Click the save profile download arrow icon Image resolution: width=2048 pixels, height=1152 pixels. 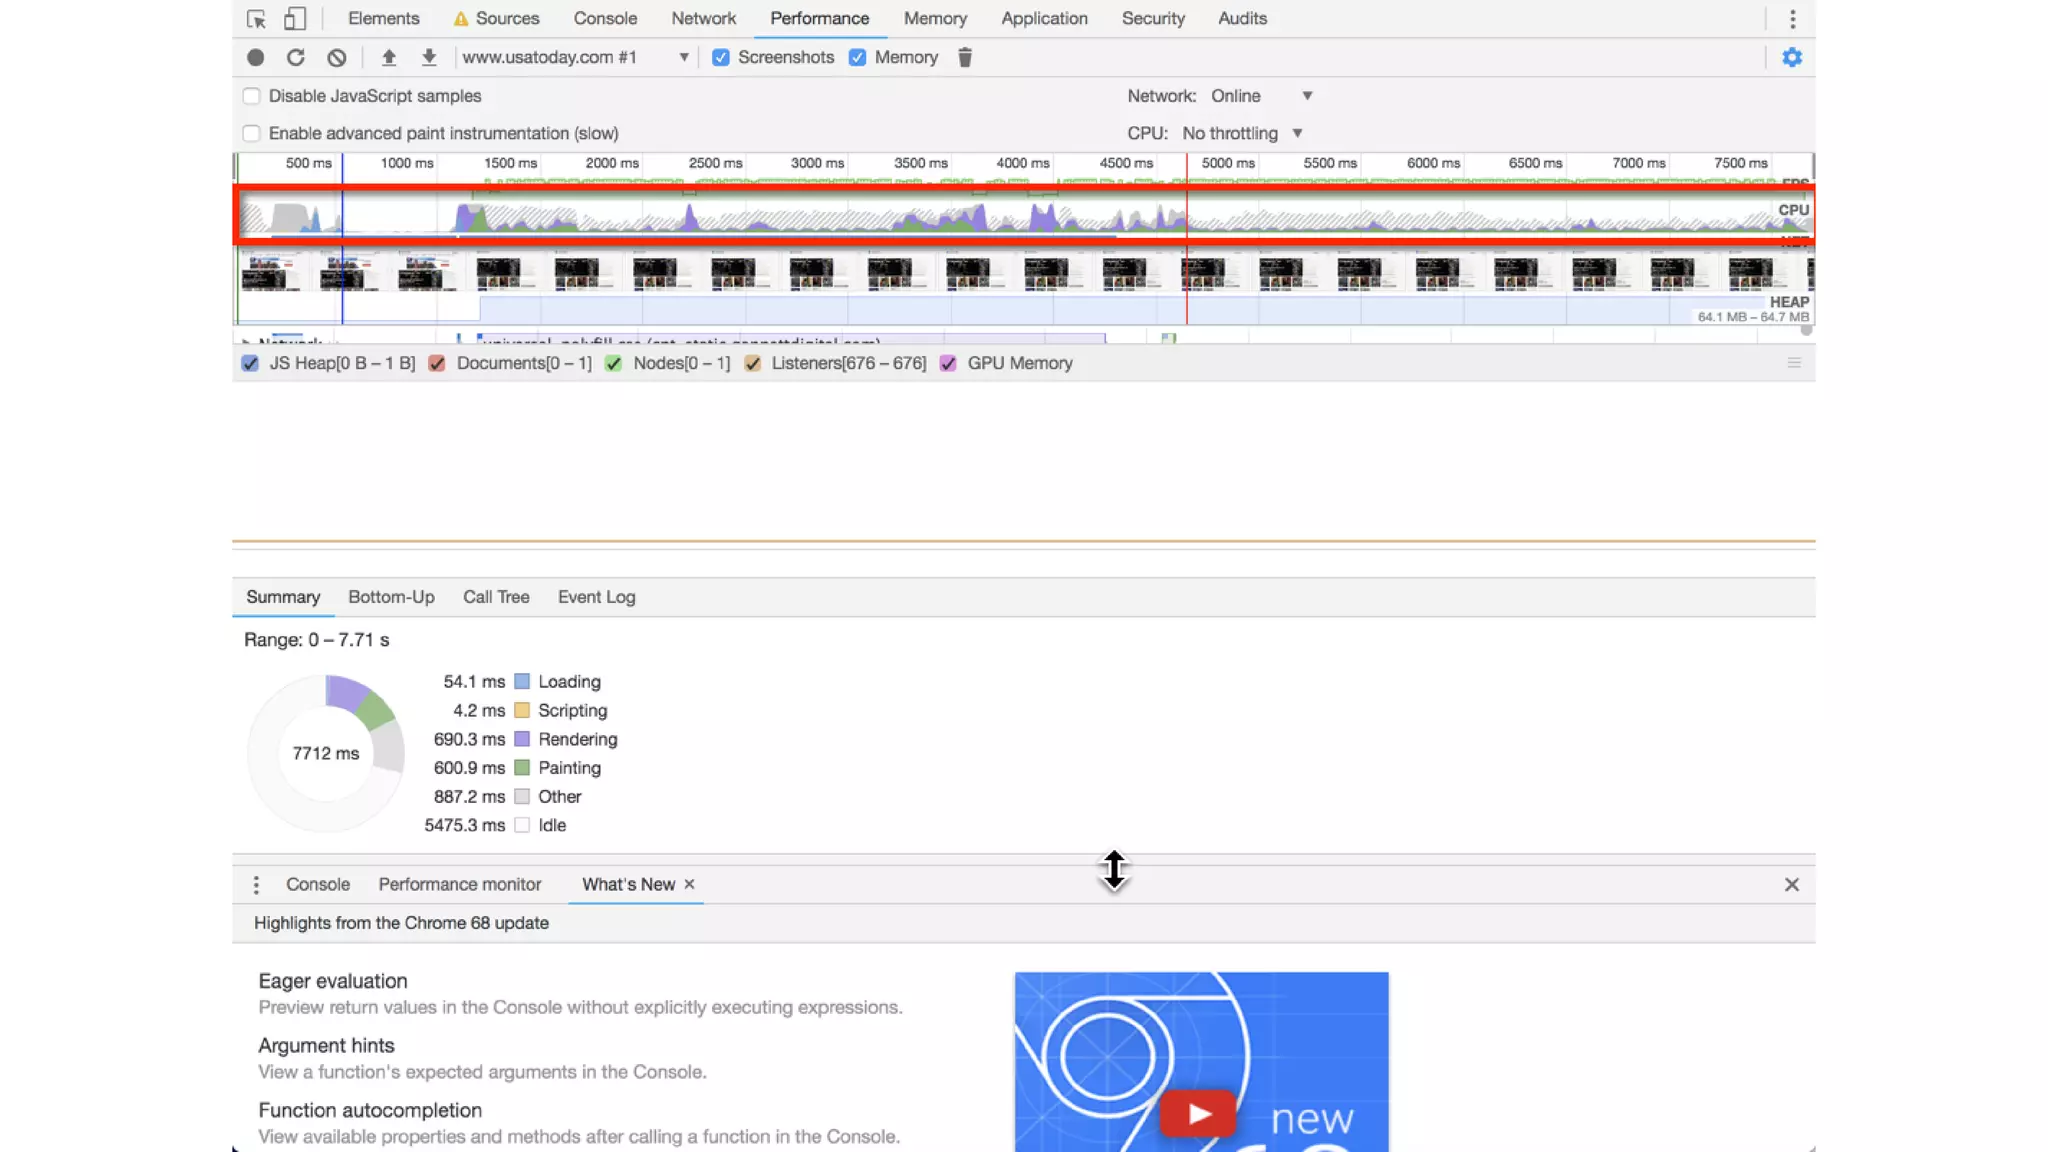pyautogui.click(x=429, y=58)
